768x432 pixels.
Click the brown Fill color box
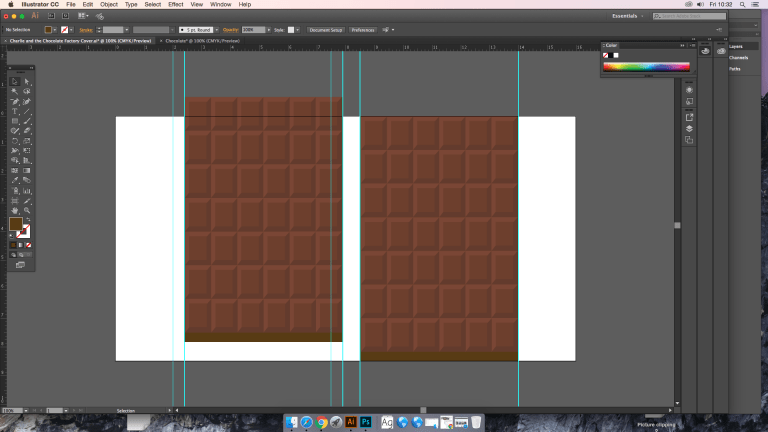tap(16, 225)
